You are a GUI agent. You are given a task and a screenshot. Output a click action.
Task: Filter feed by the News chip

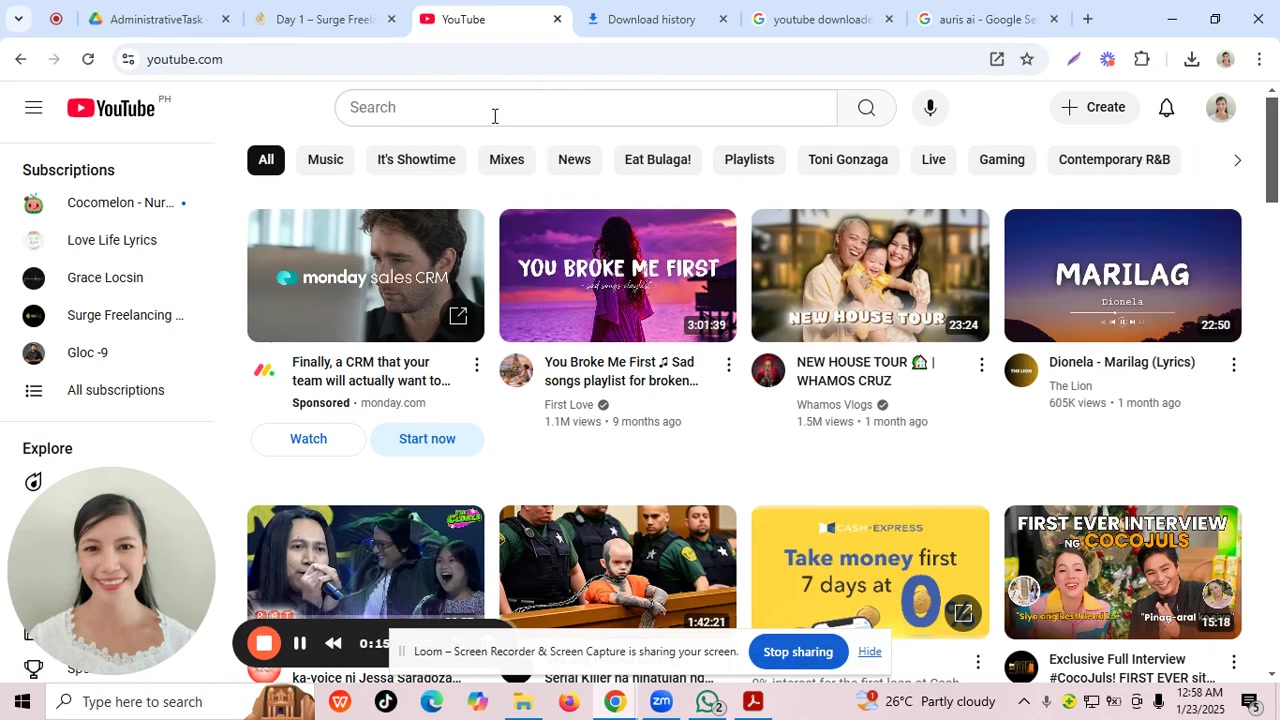tap(574, 160)
